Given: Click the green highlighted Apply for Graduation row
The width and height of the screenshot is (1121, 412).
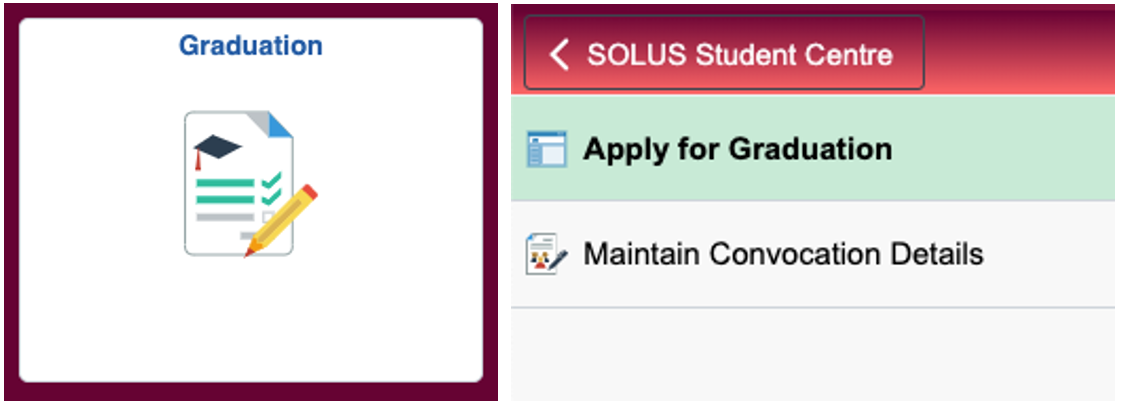Looking at the screenshot, I should pos(1000,150).
